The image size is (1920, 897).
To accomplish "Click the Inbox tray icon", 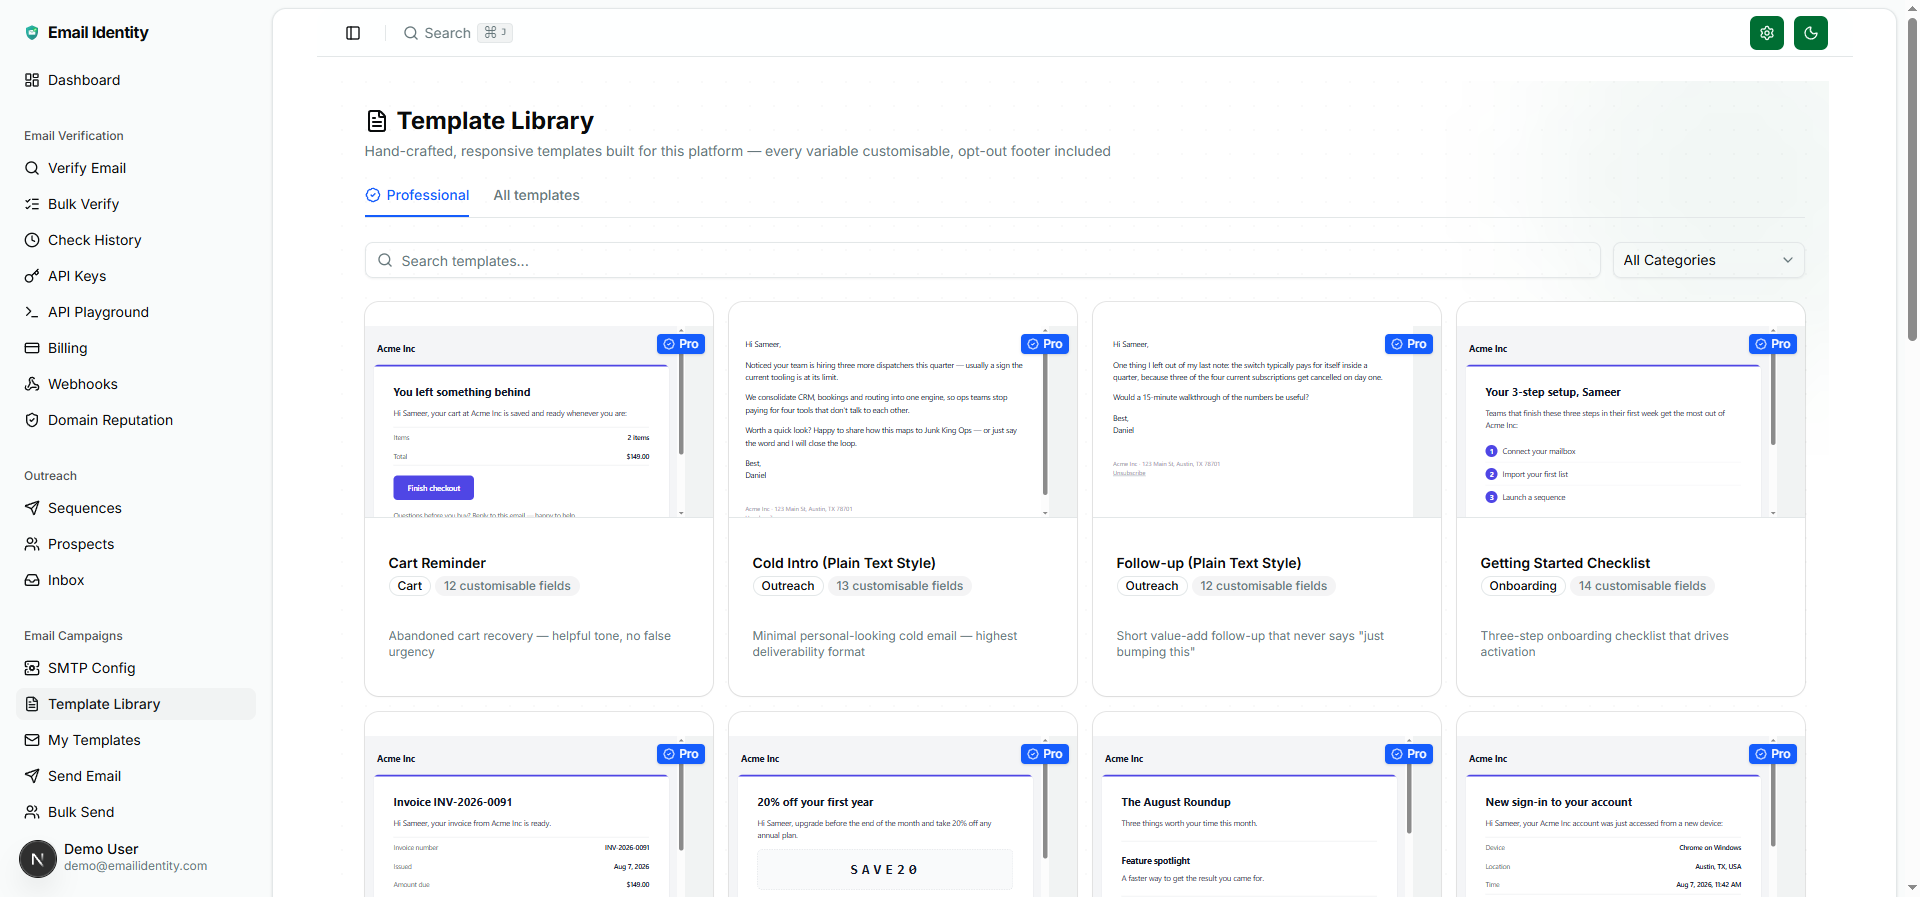I will click(x=32, y=580).
